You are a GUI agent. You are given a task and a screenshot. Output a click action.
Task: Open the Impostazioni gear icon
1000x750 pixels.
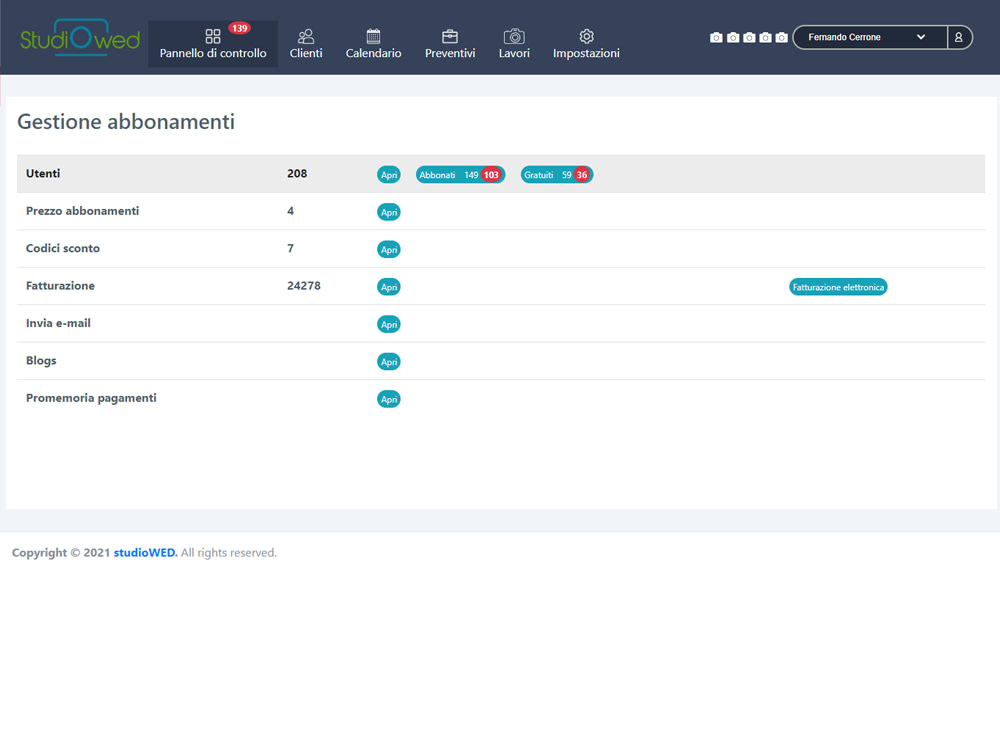586,36
